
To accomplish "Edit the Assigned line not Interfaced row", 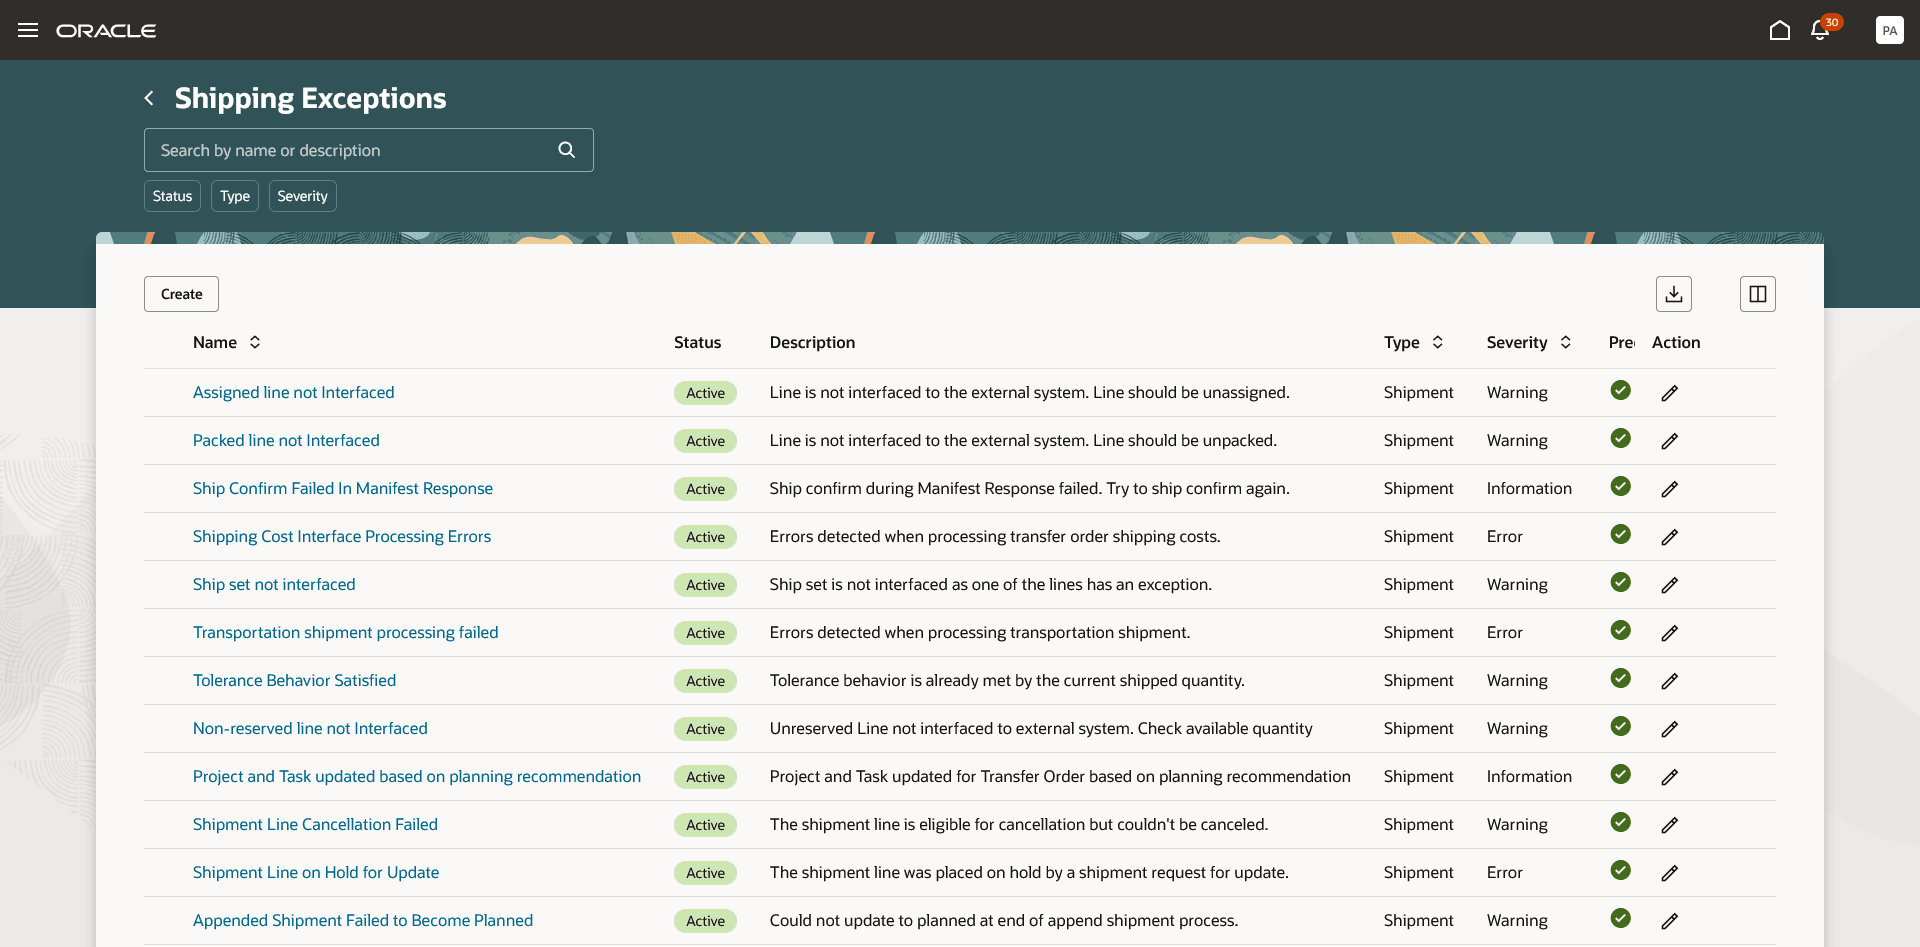I will (x=1669, y=393).
